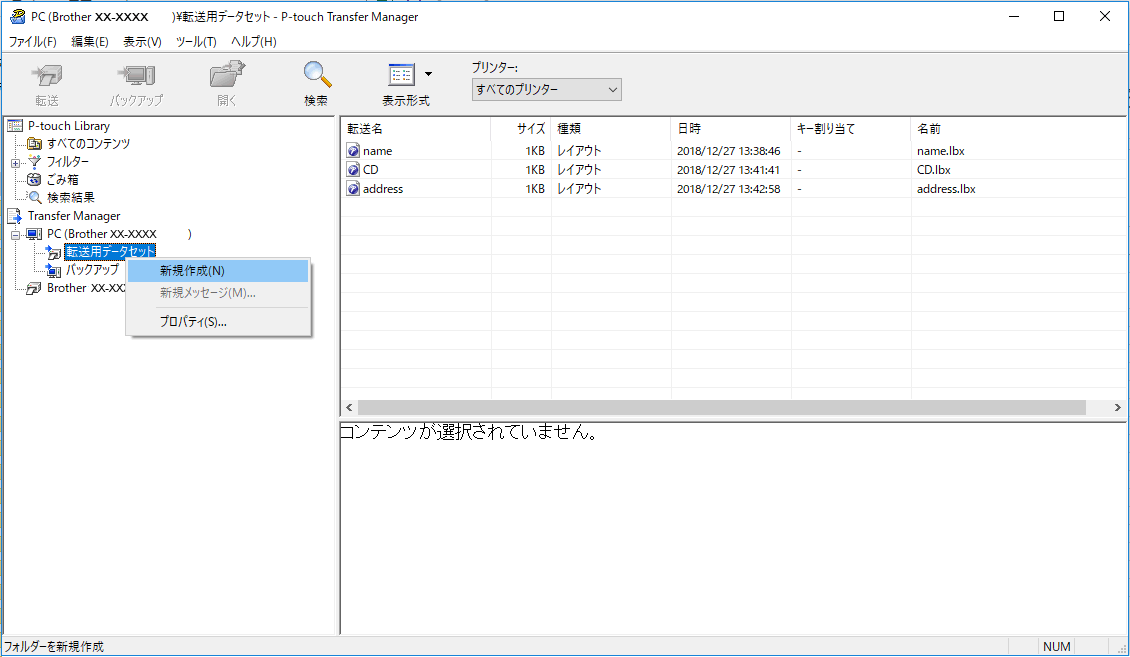Screen dimensions: 1130x657
Task: Collapse the PC (Brother XX-XXXX) node
Action: pos(15,235)
